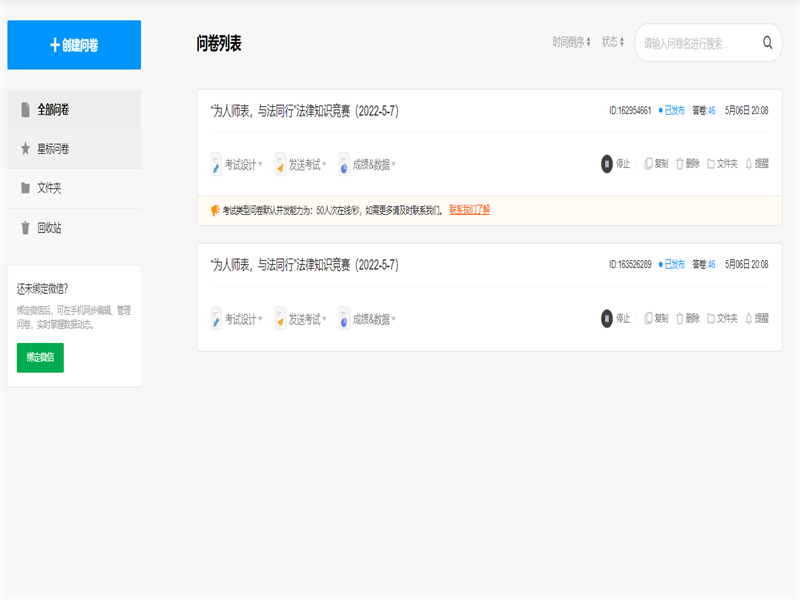Stop survey 163526289 with the stop icon
The image size is (800, 600).
pyautogui.click(x=607, y=318)
